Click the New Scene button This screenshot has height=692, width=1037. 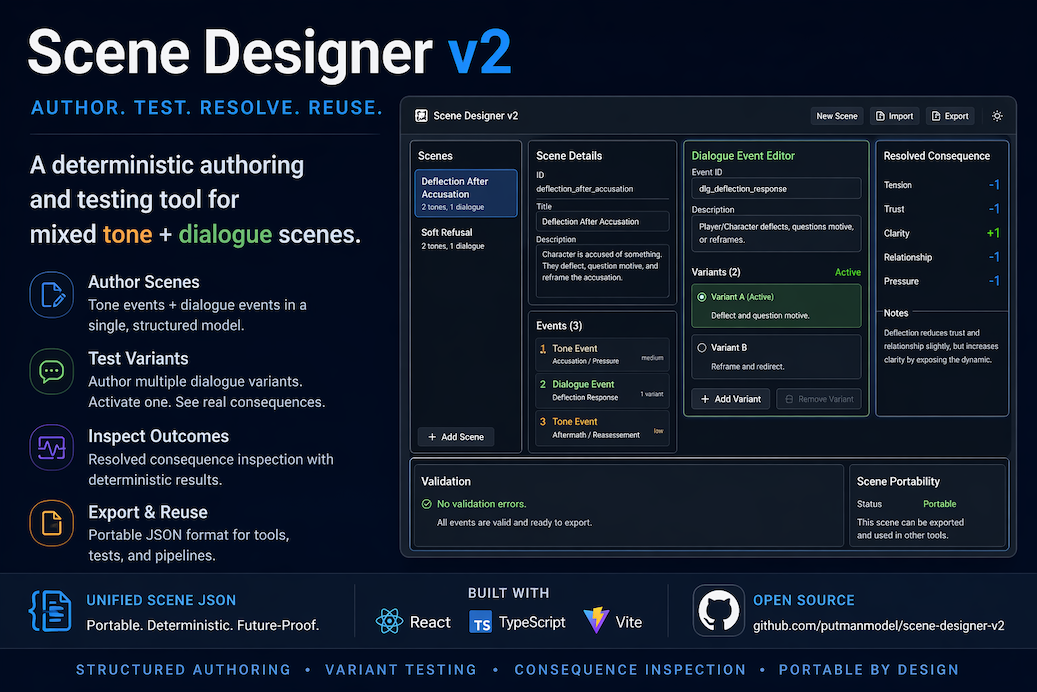click(836, 115)
